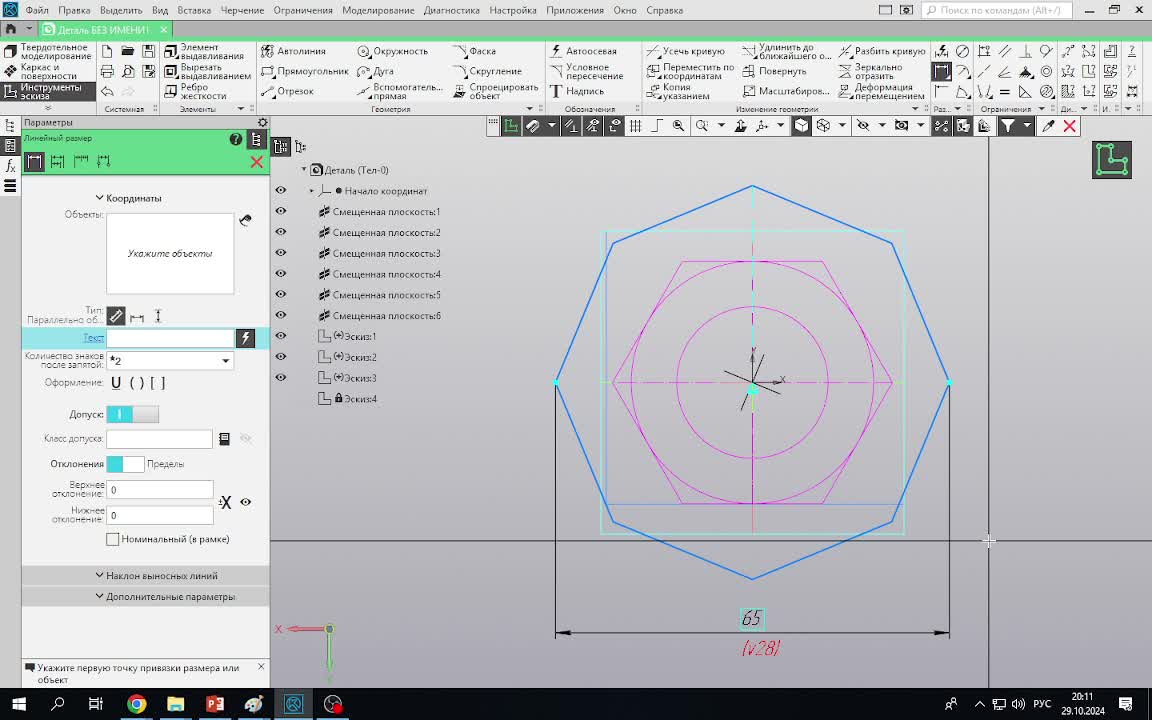This screenshot has width=1152, height=720.
Task: Toggle visibility of Начало координат
Action: [x=281, y=190]
